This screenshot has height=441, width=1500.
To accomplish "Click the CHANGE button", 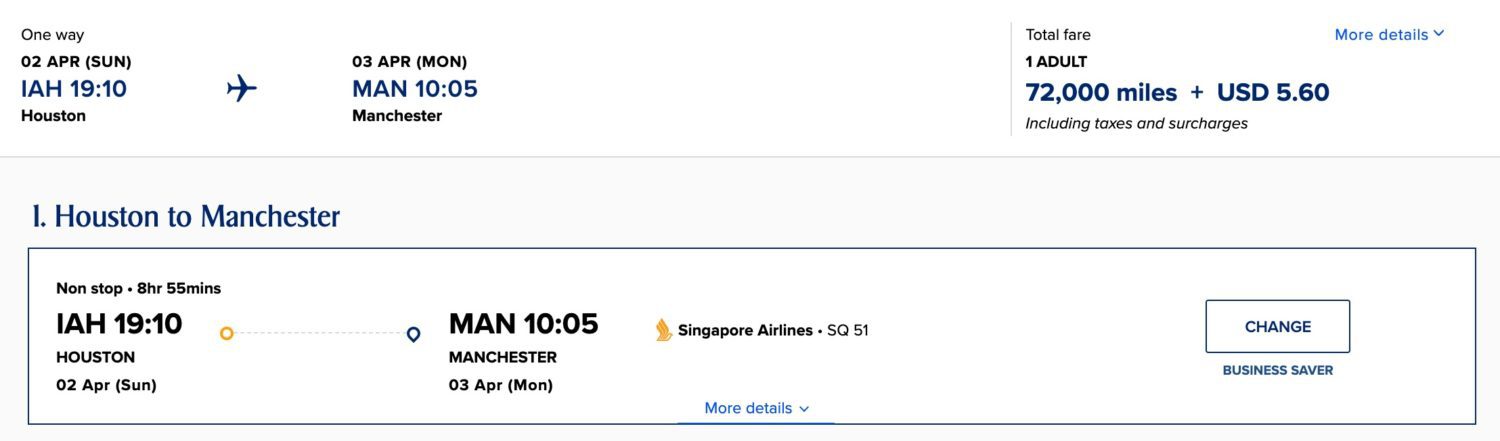I will coord(1278,326).
